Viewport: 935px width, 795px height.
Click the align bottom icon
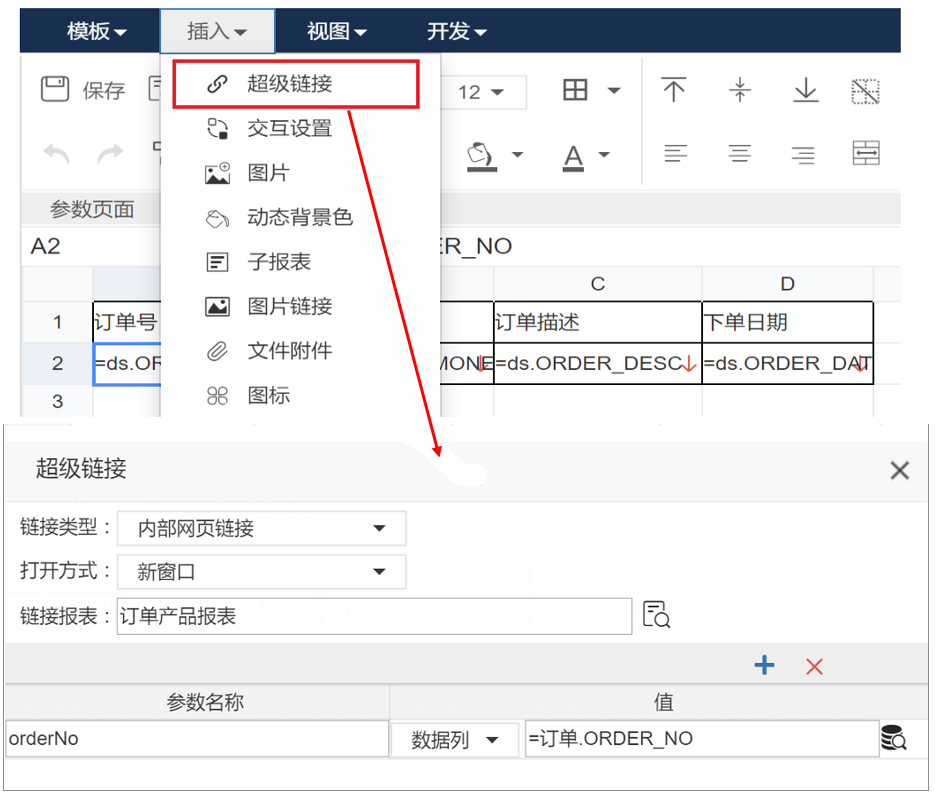point(805,90)
